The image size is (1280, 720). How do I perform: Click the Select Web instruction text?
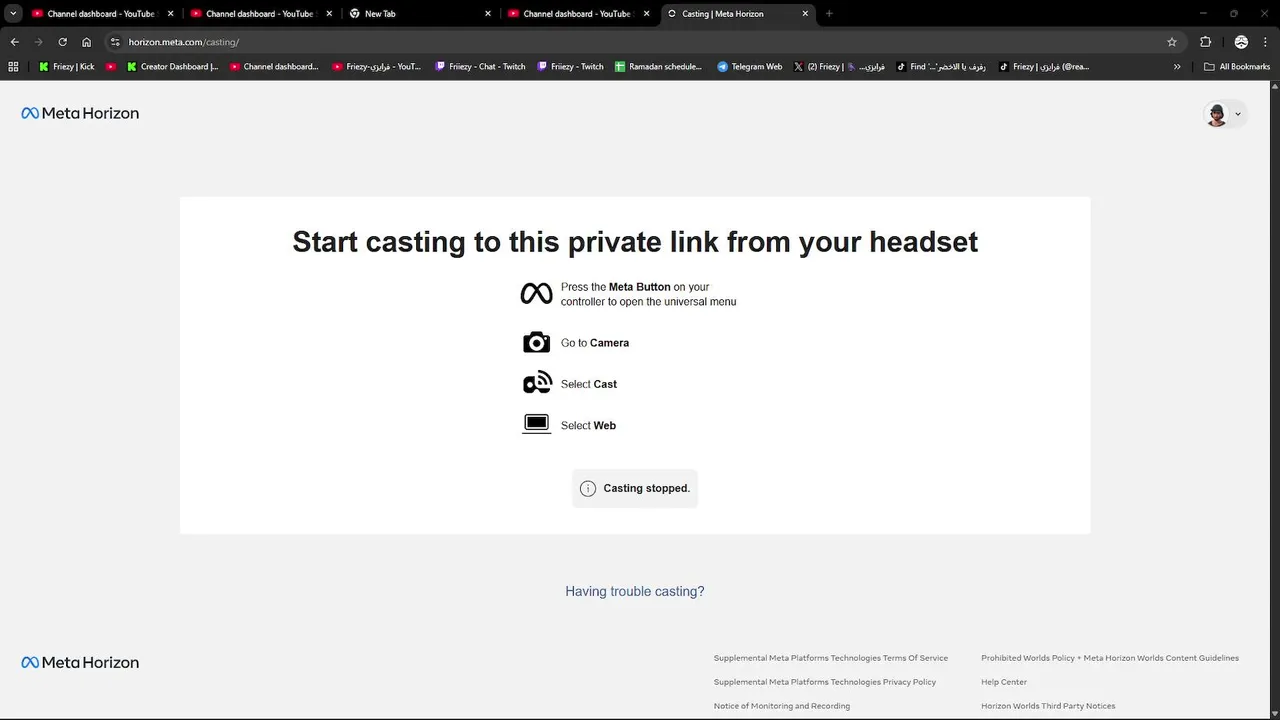click(x=588, y=425)
